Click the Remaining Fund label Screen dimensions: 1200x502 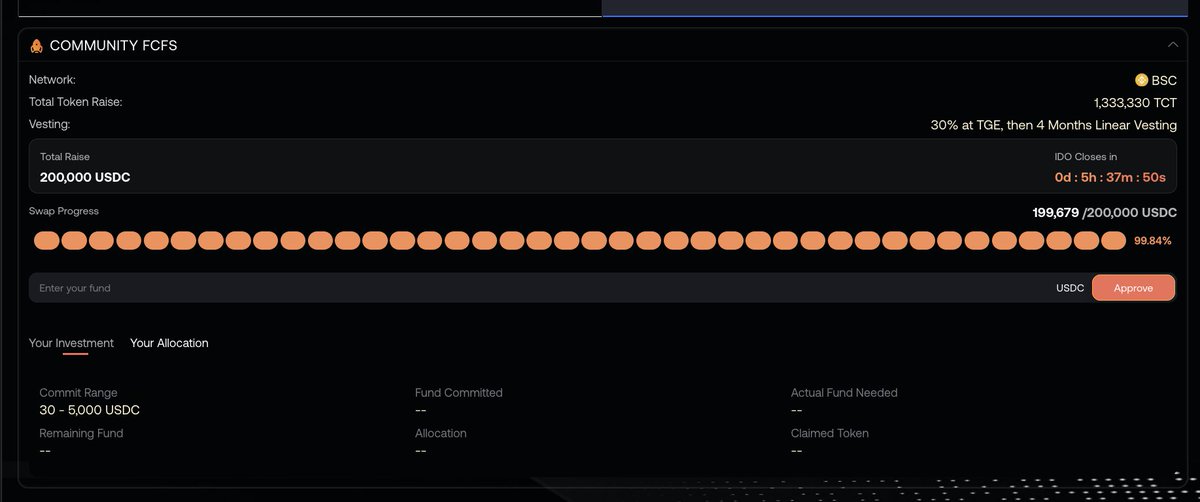click(x=81, y=433)
